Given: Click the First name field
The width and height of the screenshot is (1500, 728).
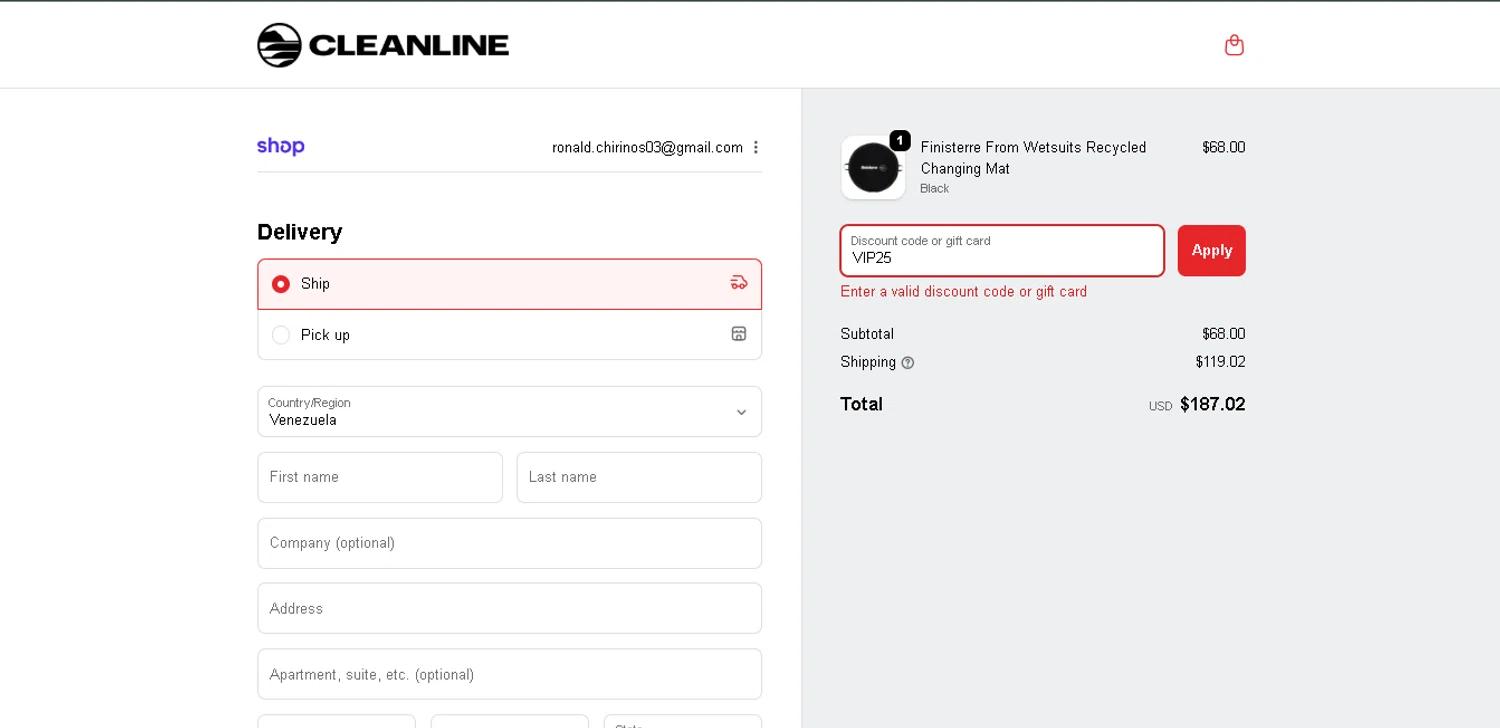Looking at the screenshot, I should [x=380, y=478].
